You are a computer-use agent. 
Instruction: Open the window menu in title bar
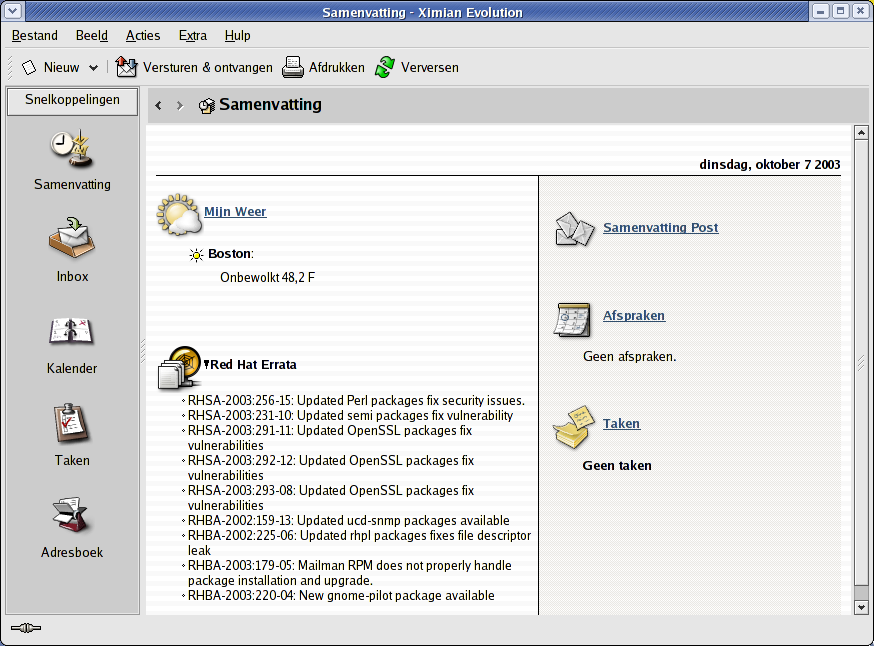coord(13,11)
